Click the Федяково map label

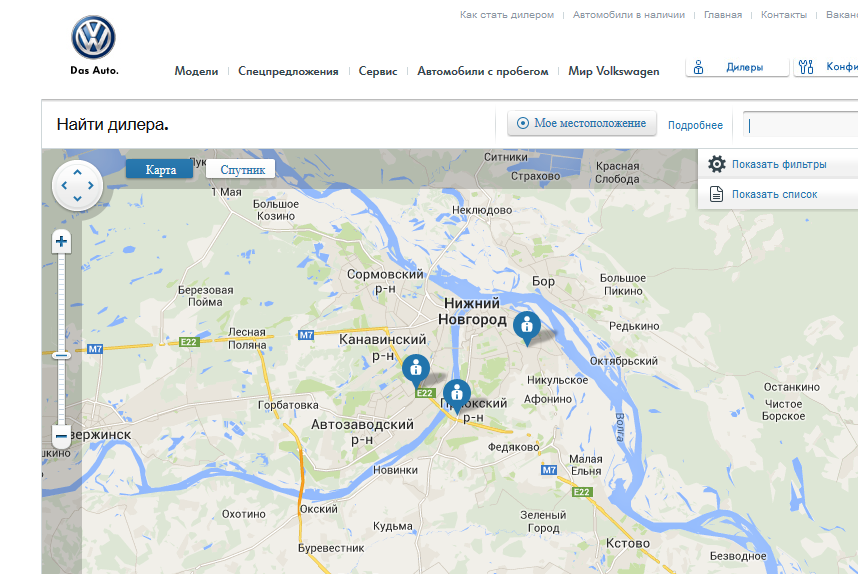(x=513, y=447)
